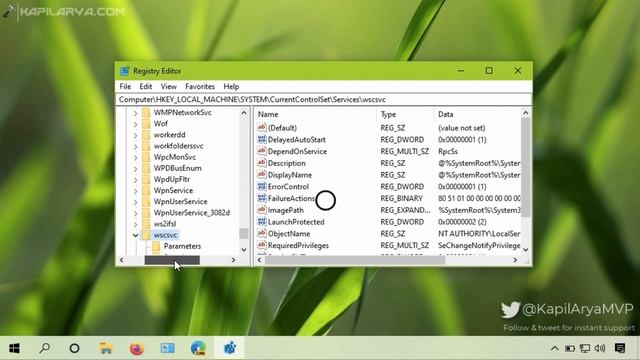Click the Description string icon
Screen dimensions: 640x360
262,163
